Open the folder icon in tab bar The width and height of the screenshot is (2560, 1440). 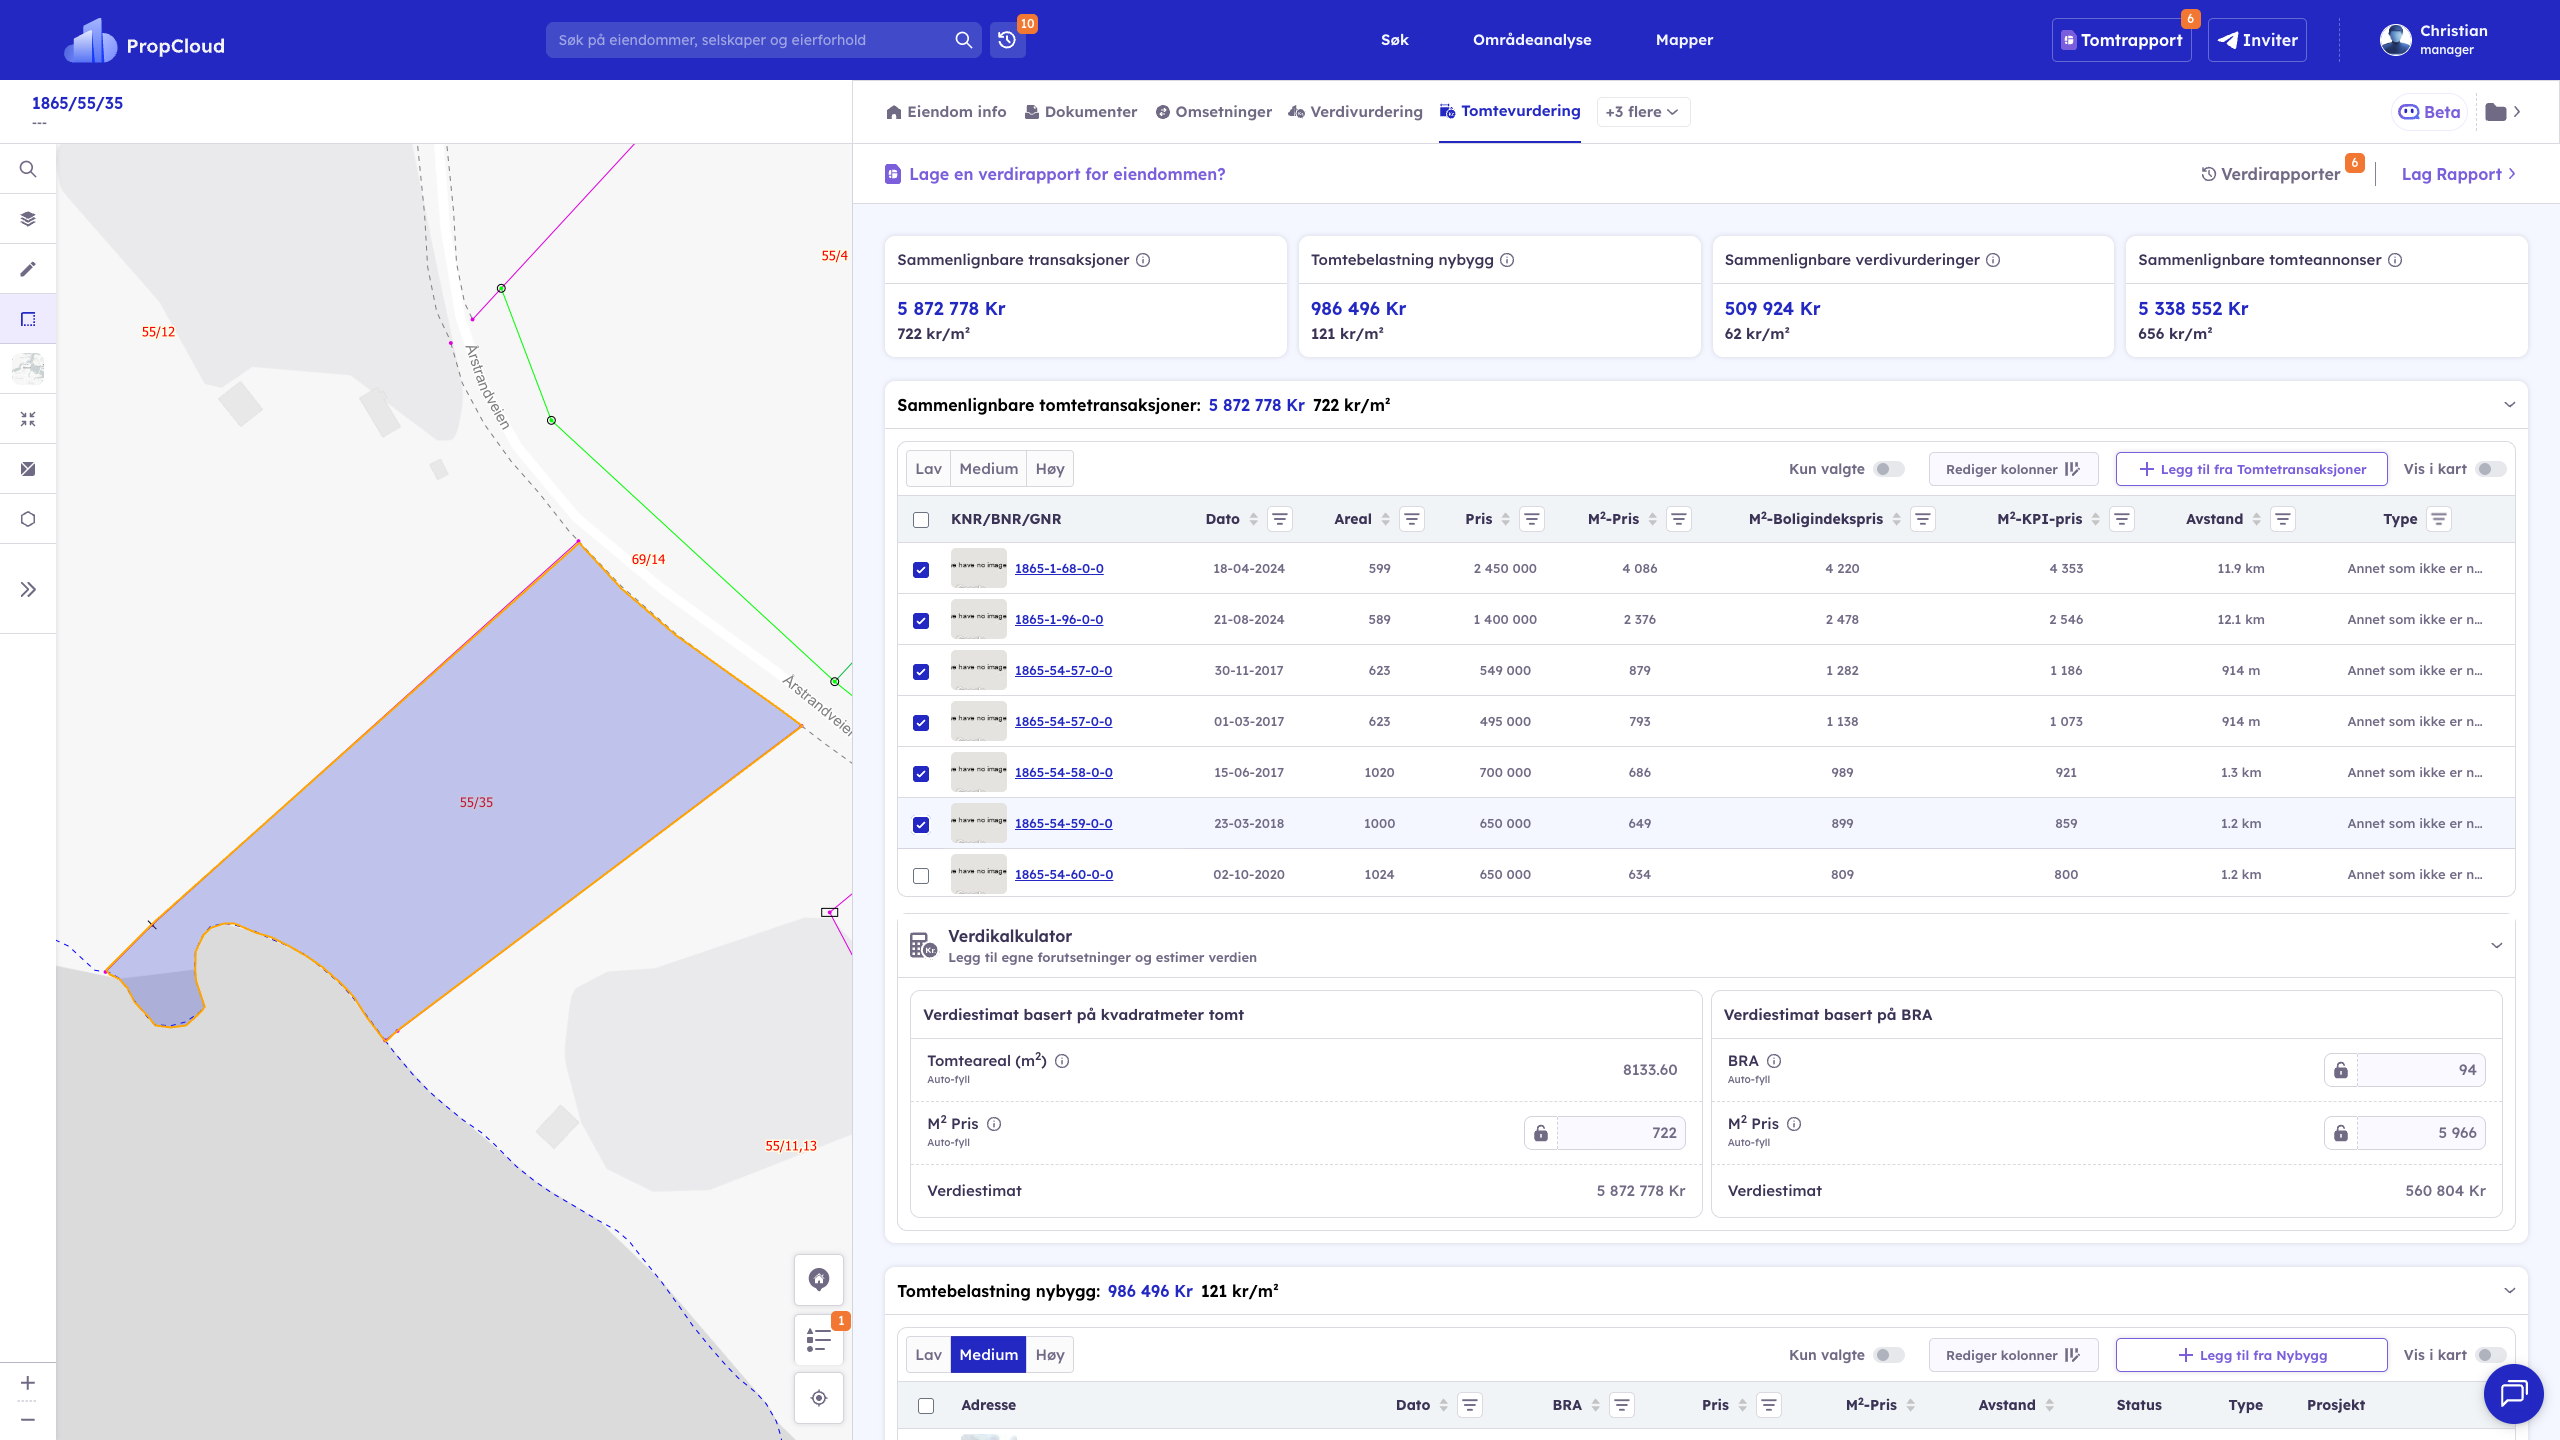2496,112
